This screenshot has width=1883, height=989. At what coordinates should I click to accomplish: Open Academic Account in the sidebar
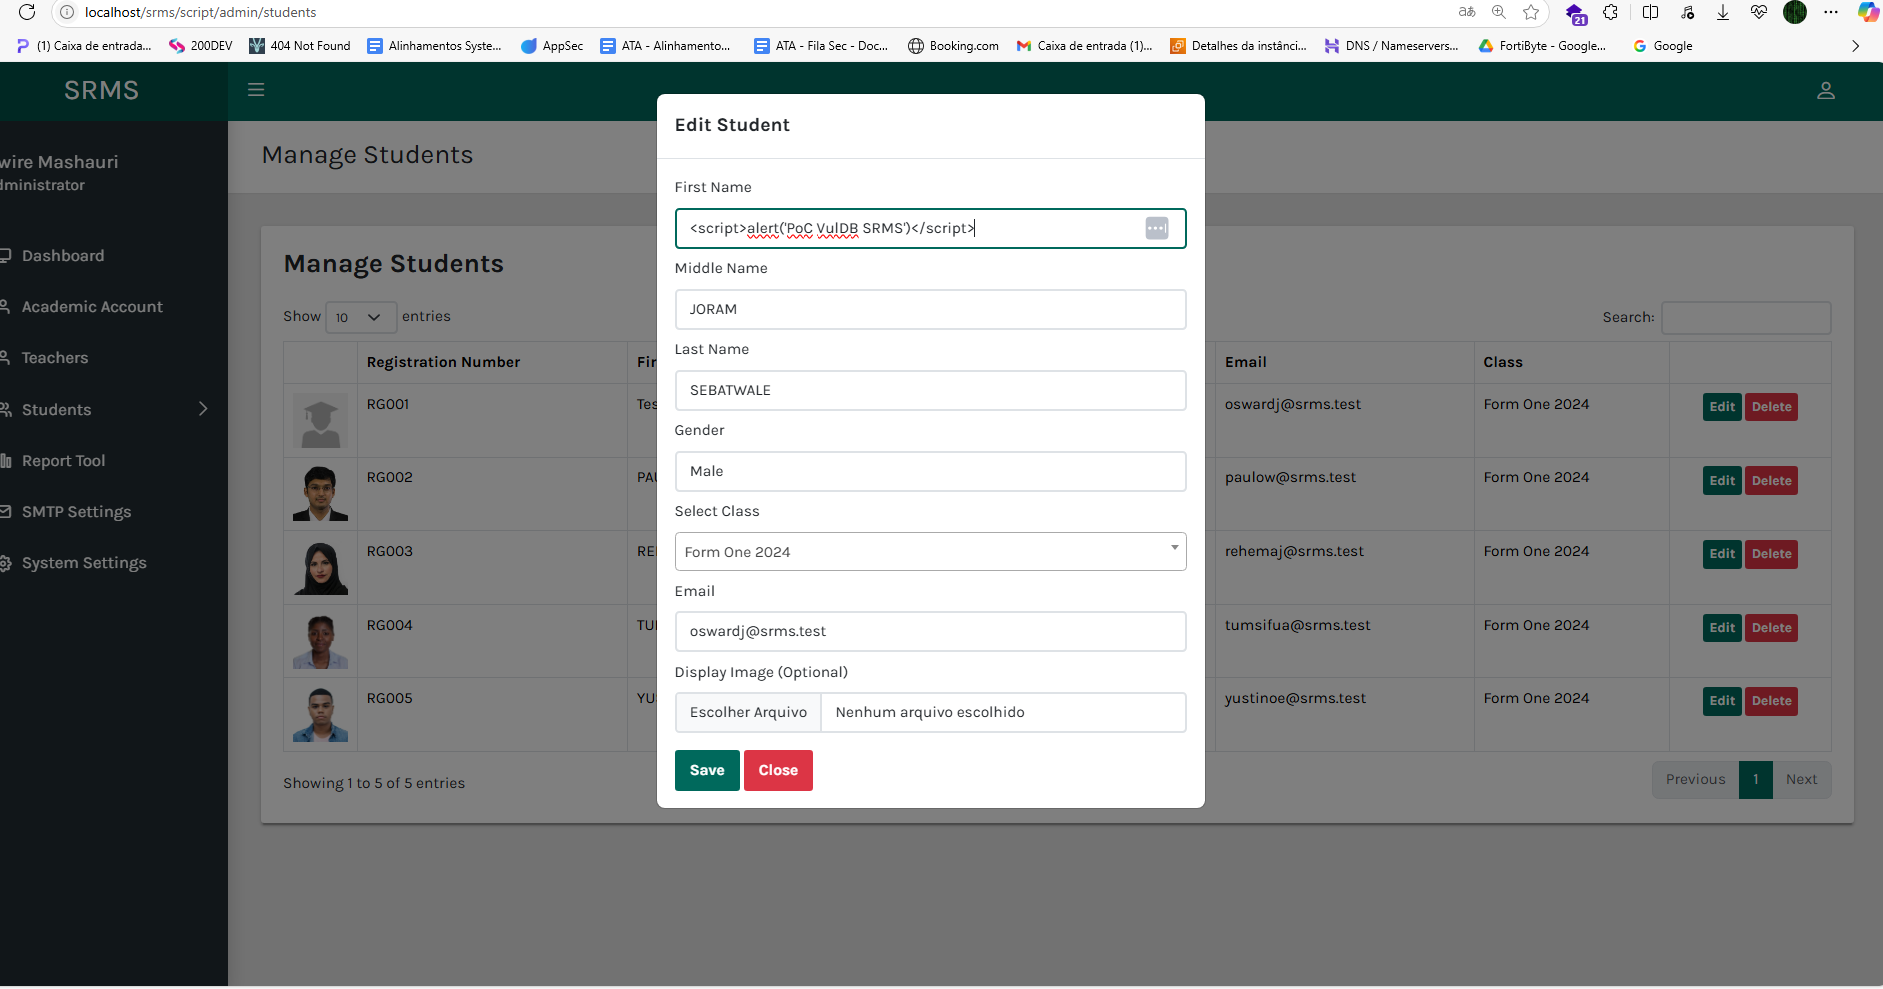click(92, 307)
